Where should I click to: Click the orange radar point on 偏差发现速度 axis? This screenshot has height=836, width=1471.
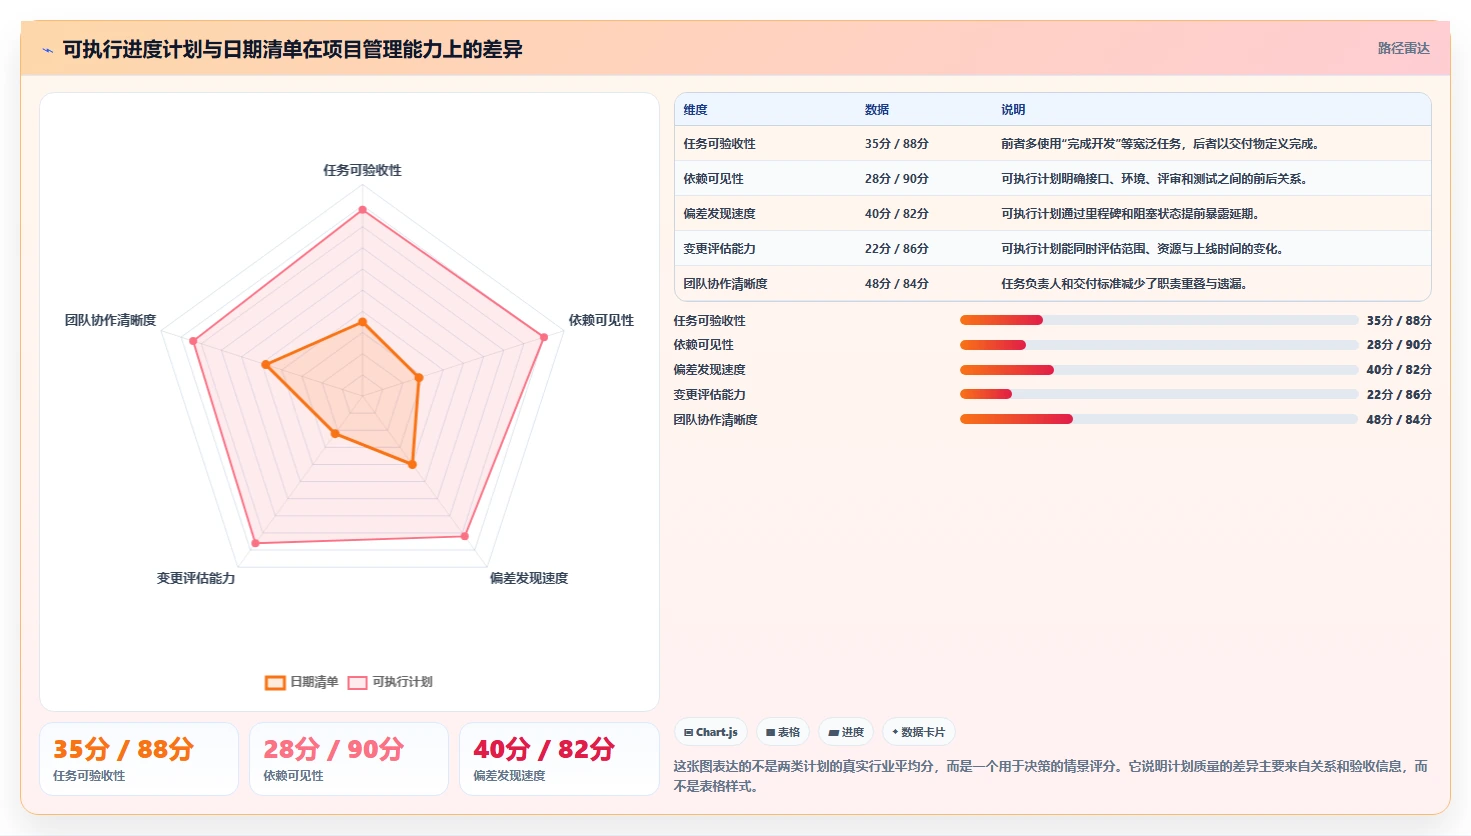(412, 464)
